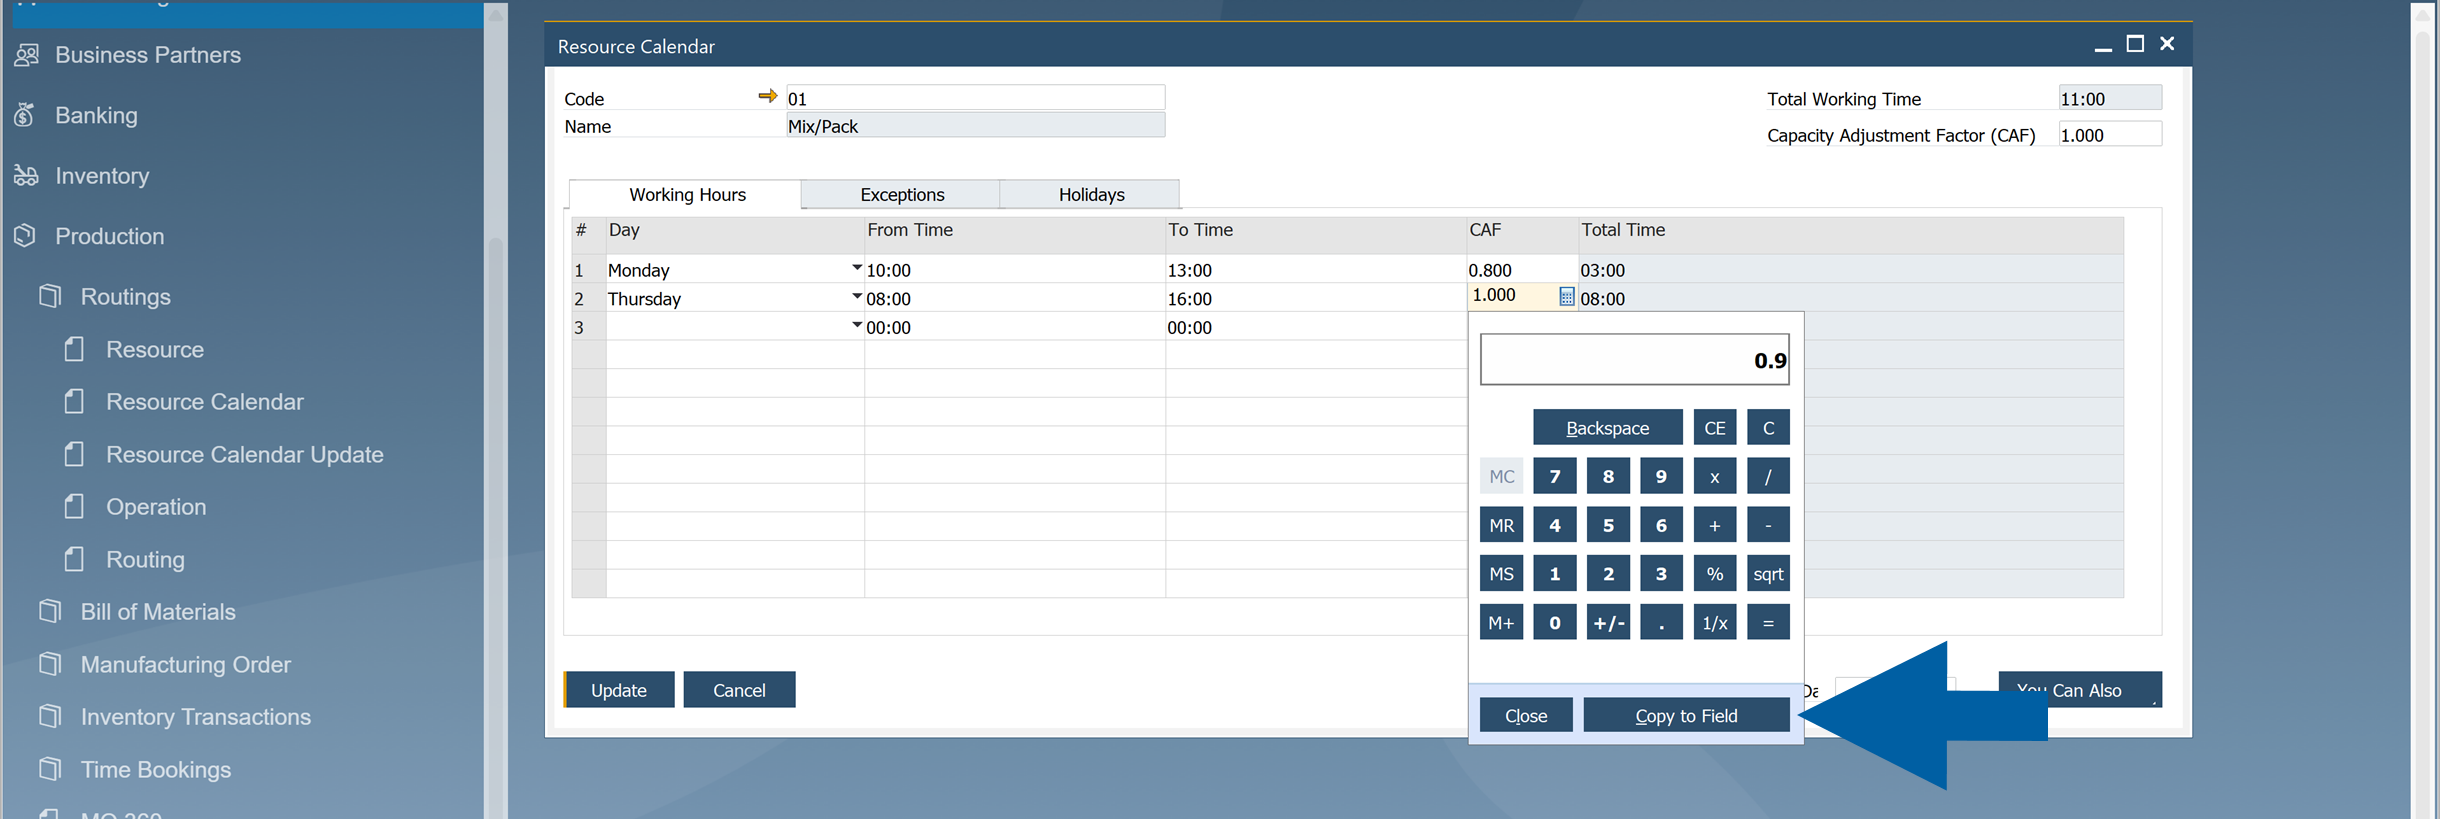Image resolution: width=2440 pixels, height=819 pixels.
Task: Switch to the Working Hours tab
Action: point(686,194)
